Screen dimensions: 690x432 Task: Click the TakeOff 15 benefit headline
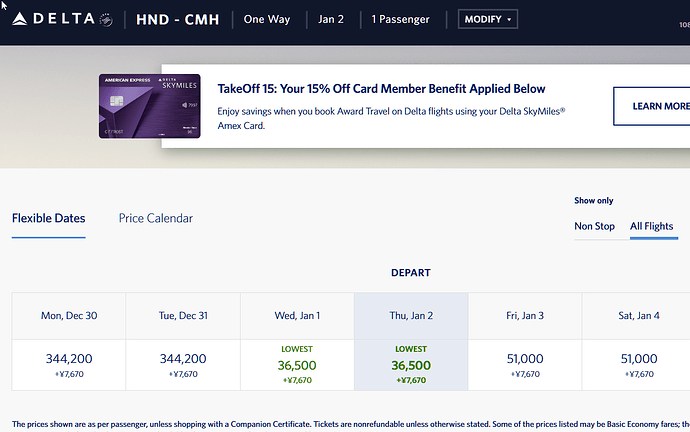(381, 89)
